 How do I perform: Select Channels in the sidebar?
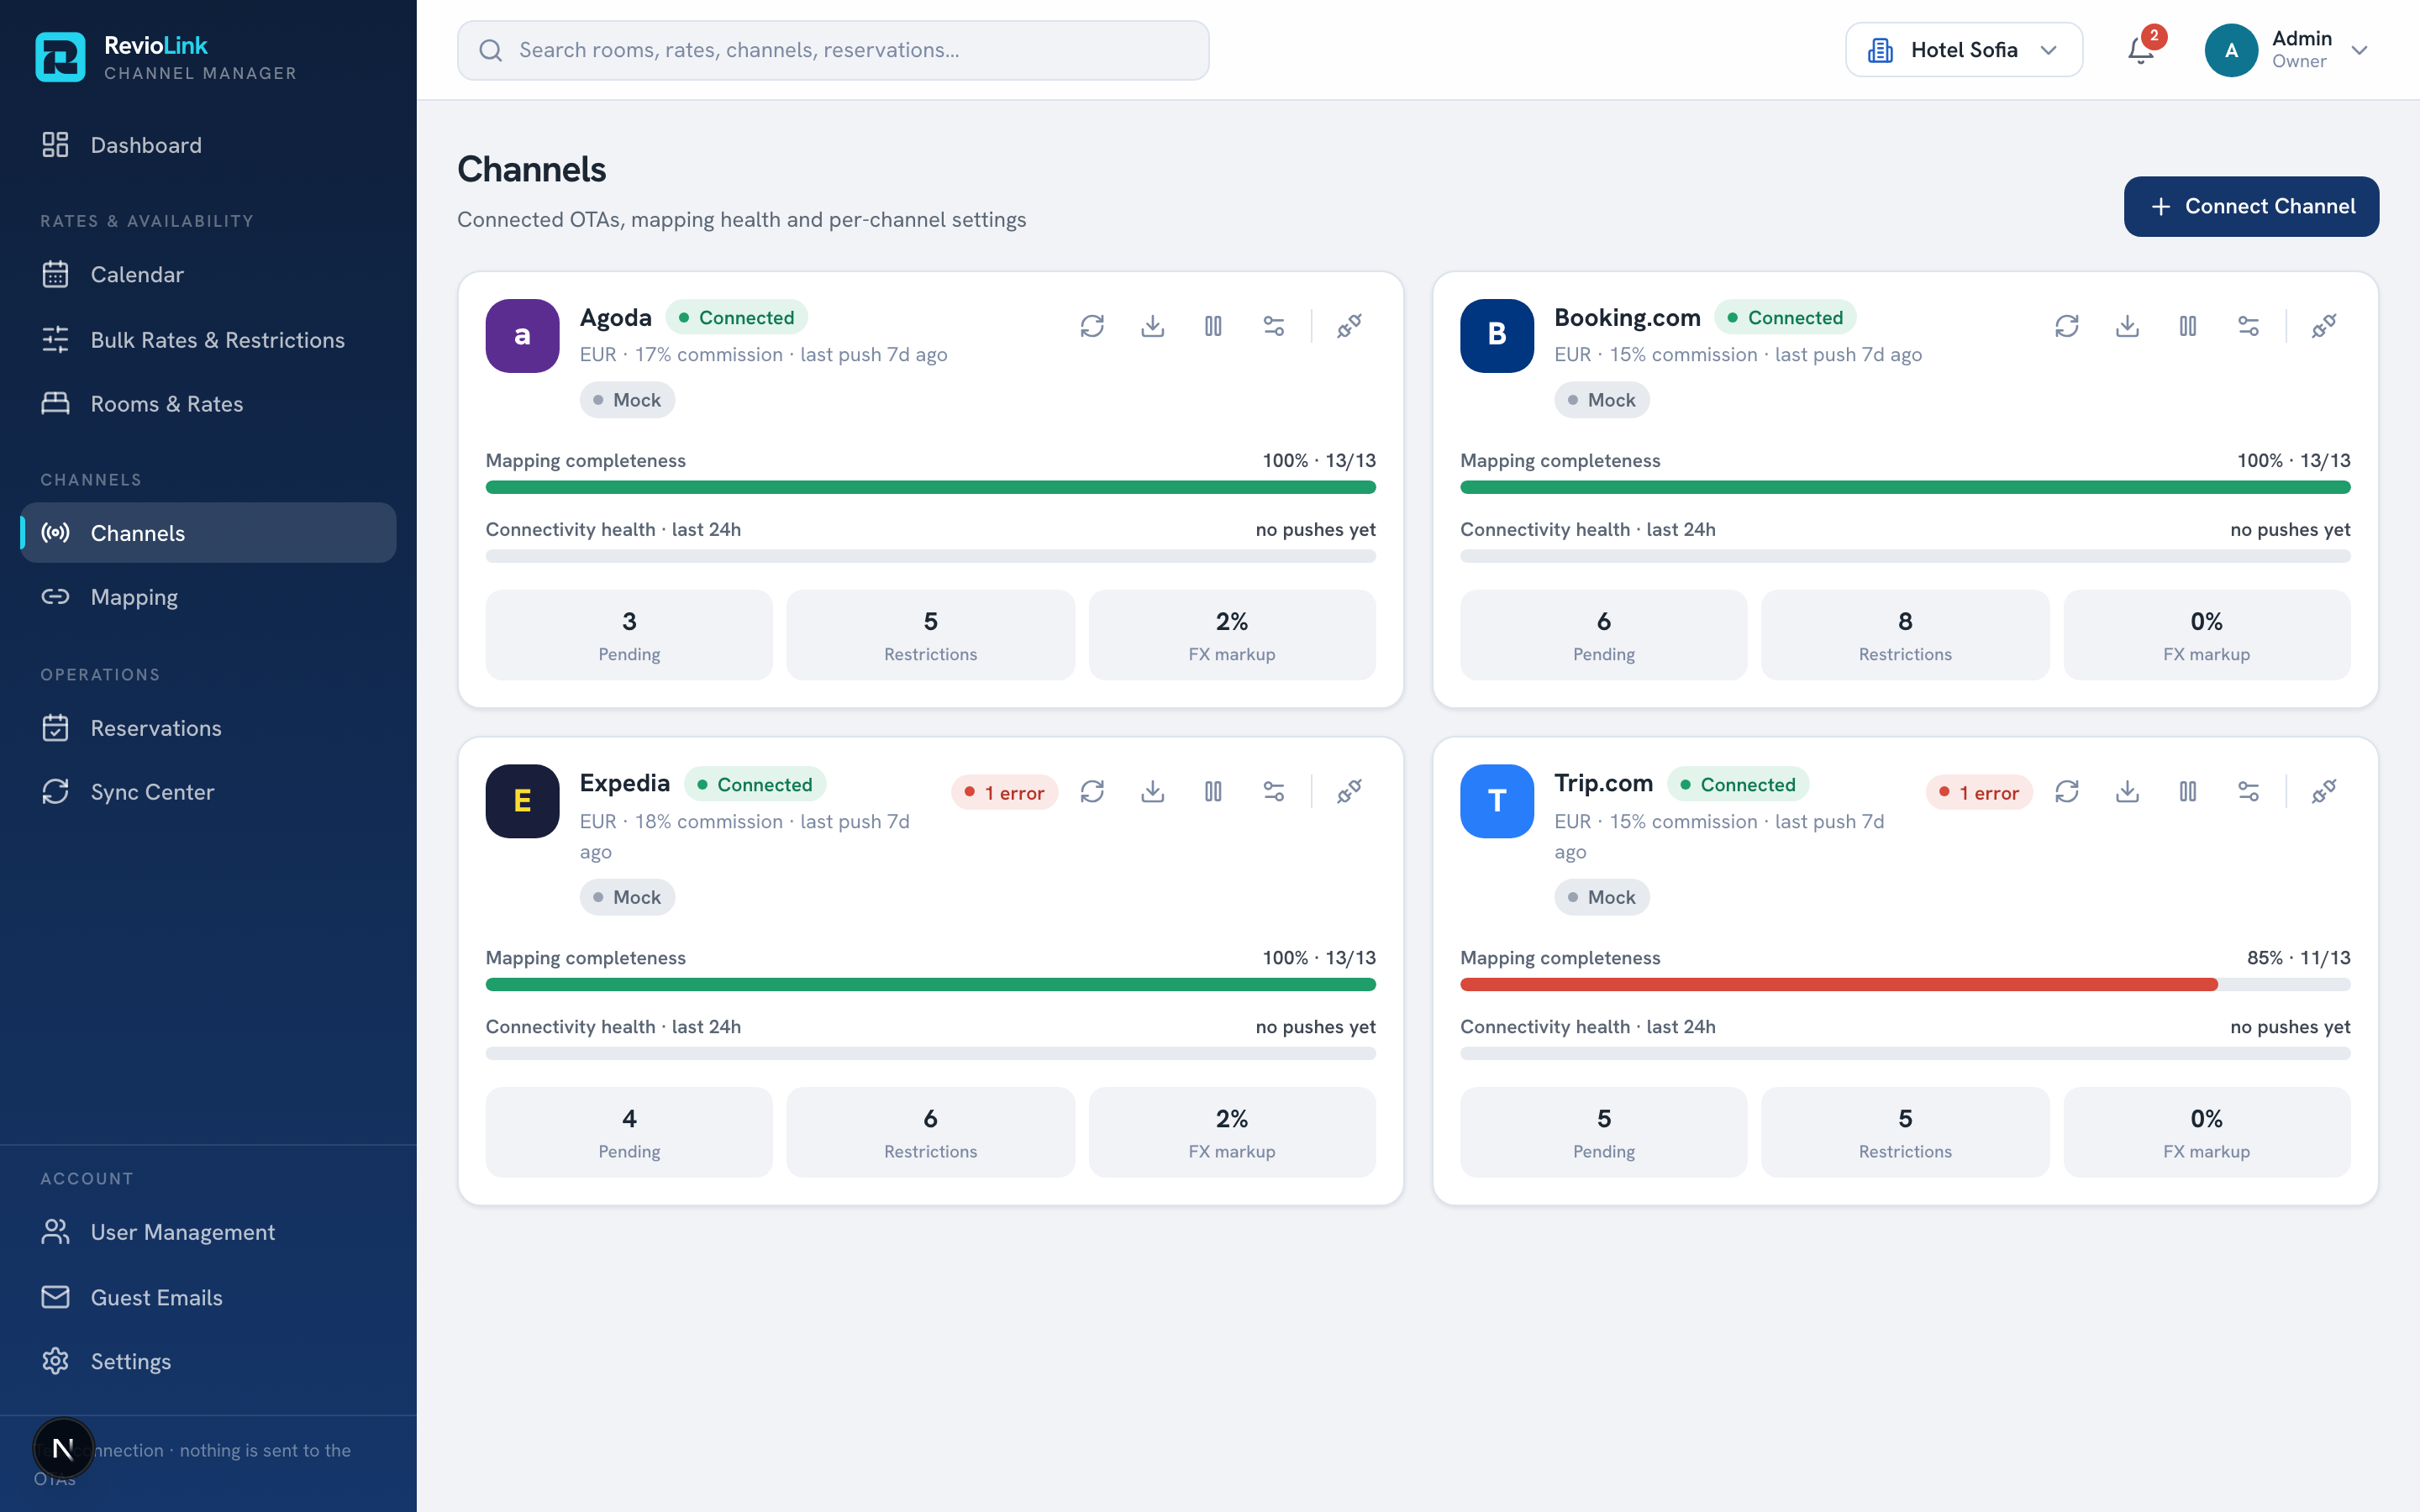(x=208, y=533)
